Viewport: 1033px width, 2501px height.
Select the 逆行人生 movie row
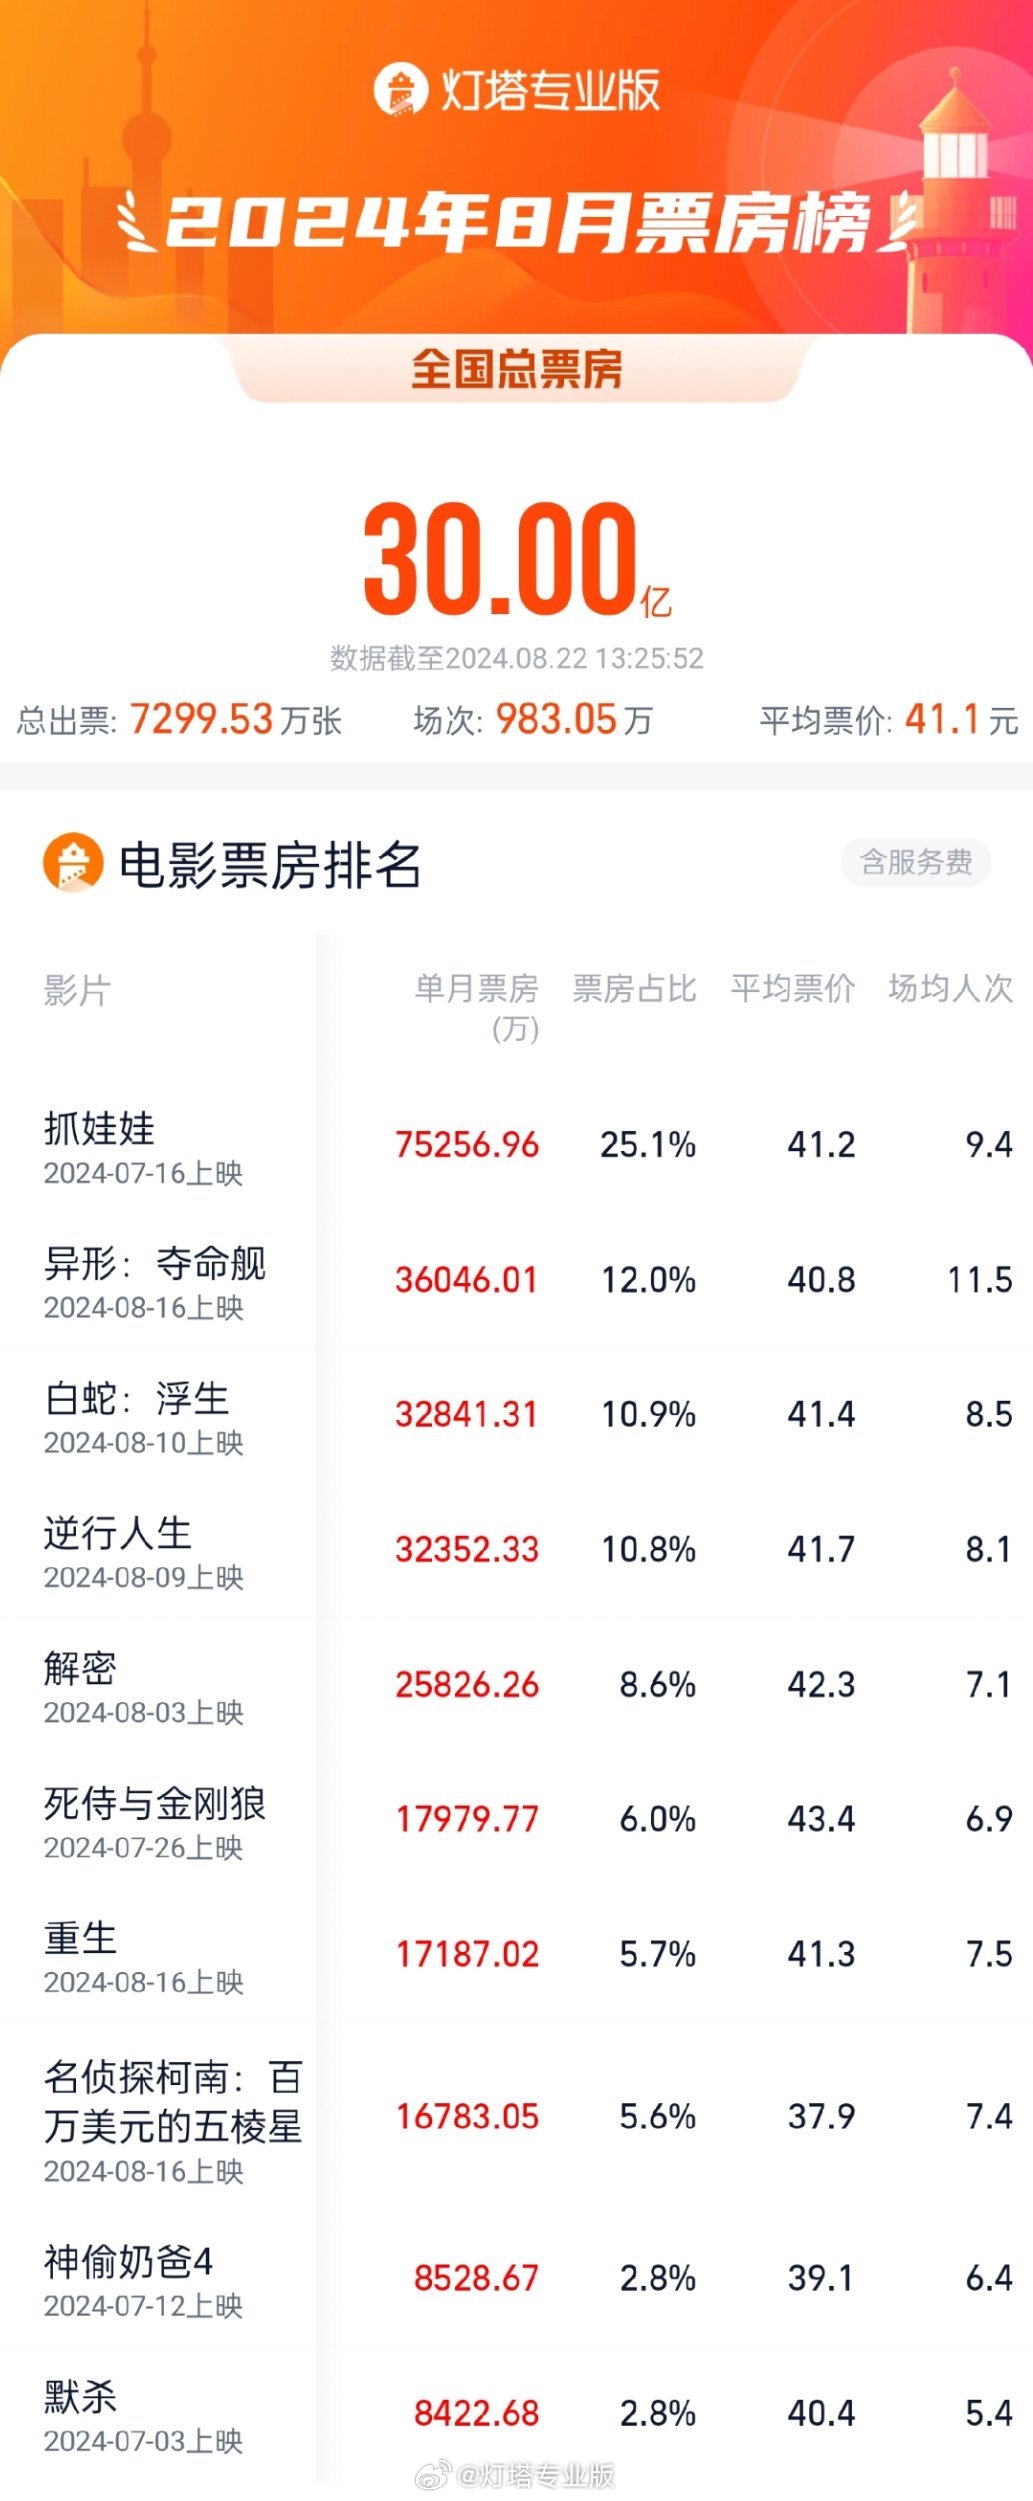pyautogui.click(x=118, y=1533)
